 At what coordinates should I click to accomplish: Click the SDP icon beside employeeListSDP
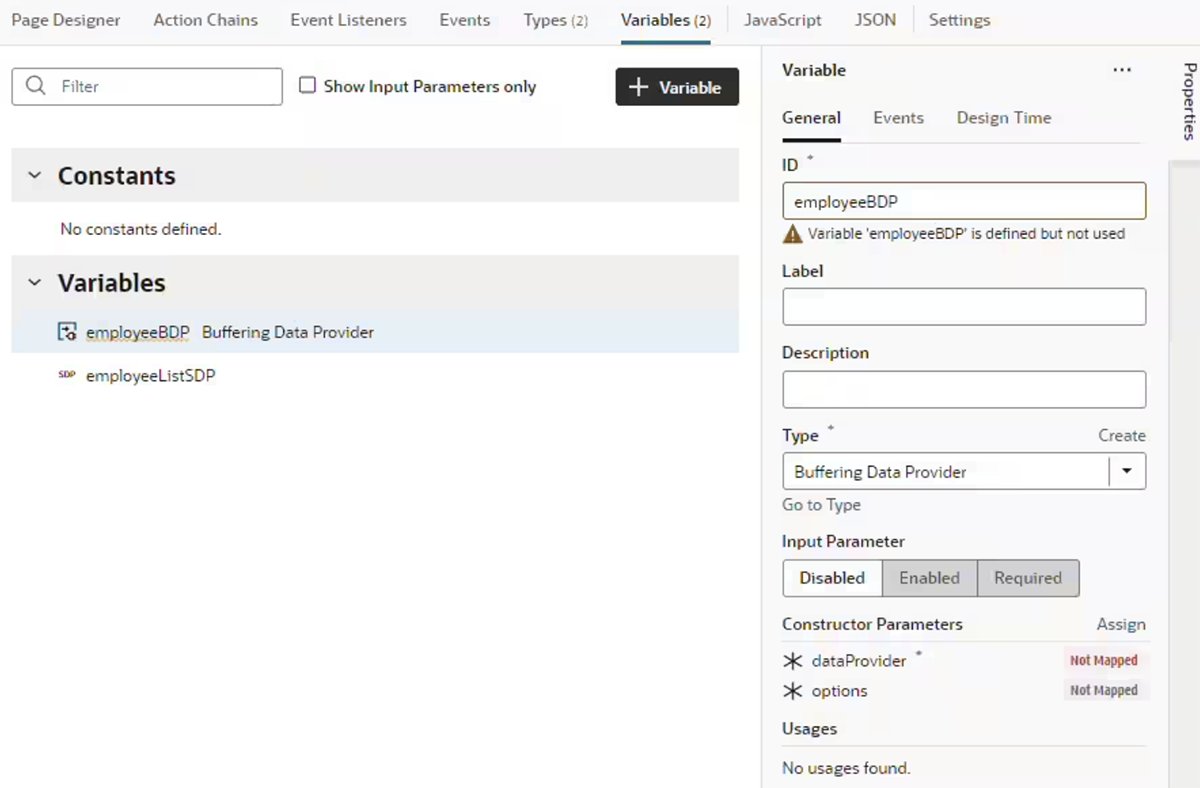tap(66, 374)
